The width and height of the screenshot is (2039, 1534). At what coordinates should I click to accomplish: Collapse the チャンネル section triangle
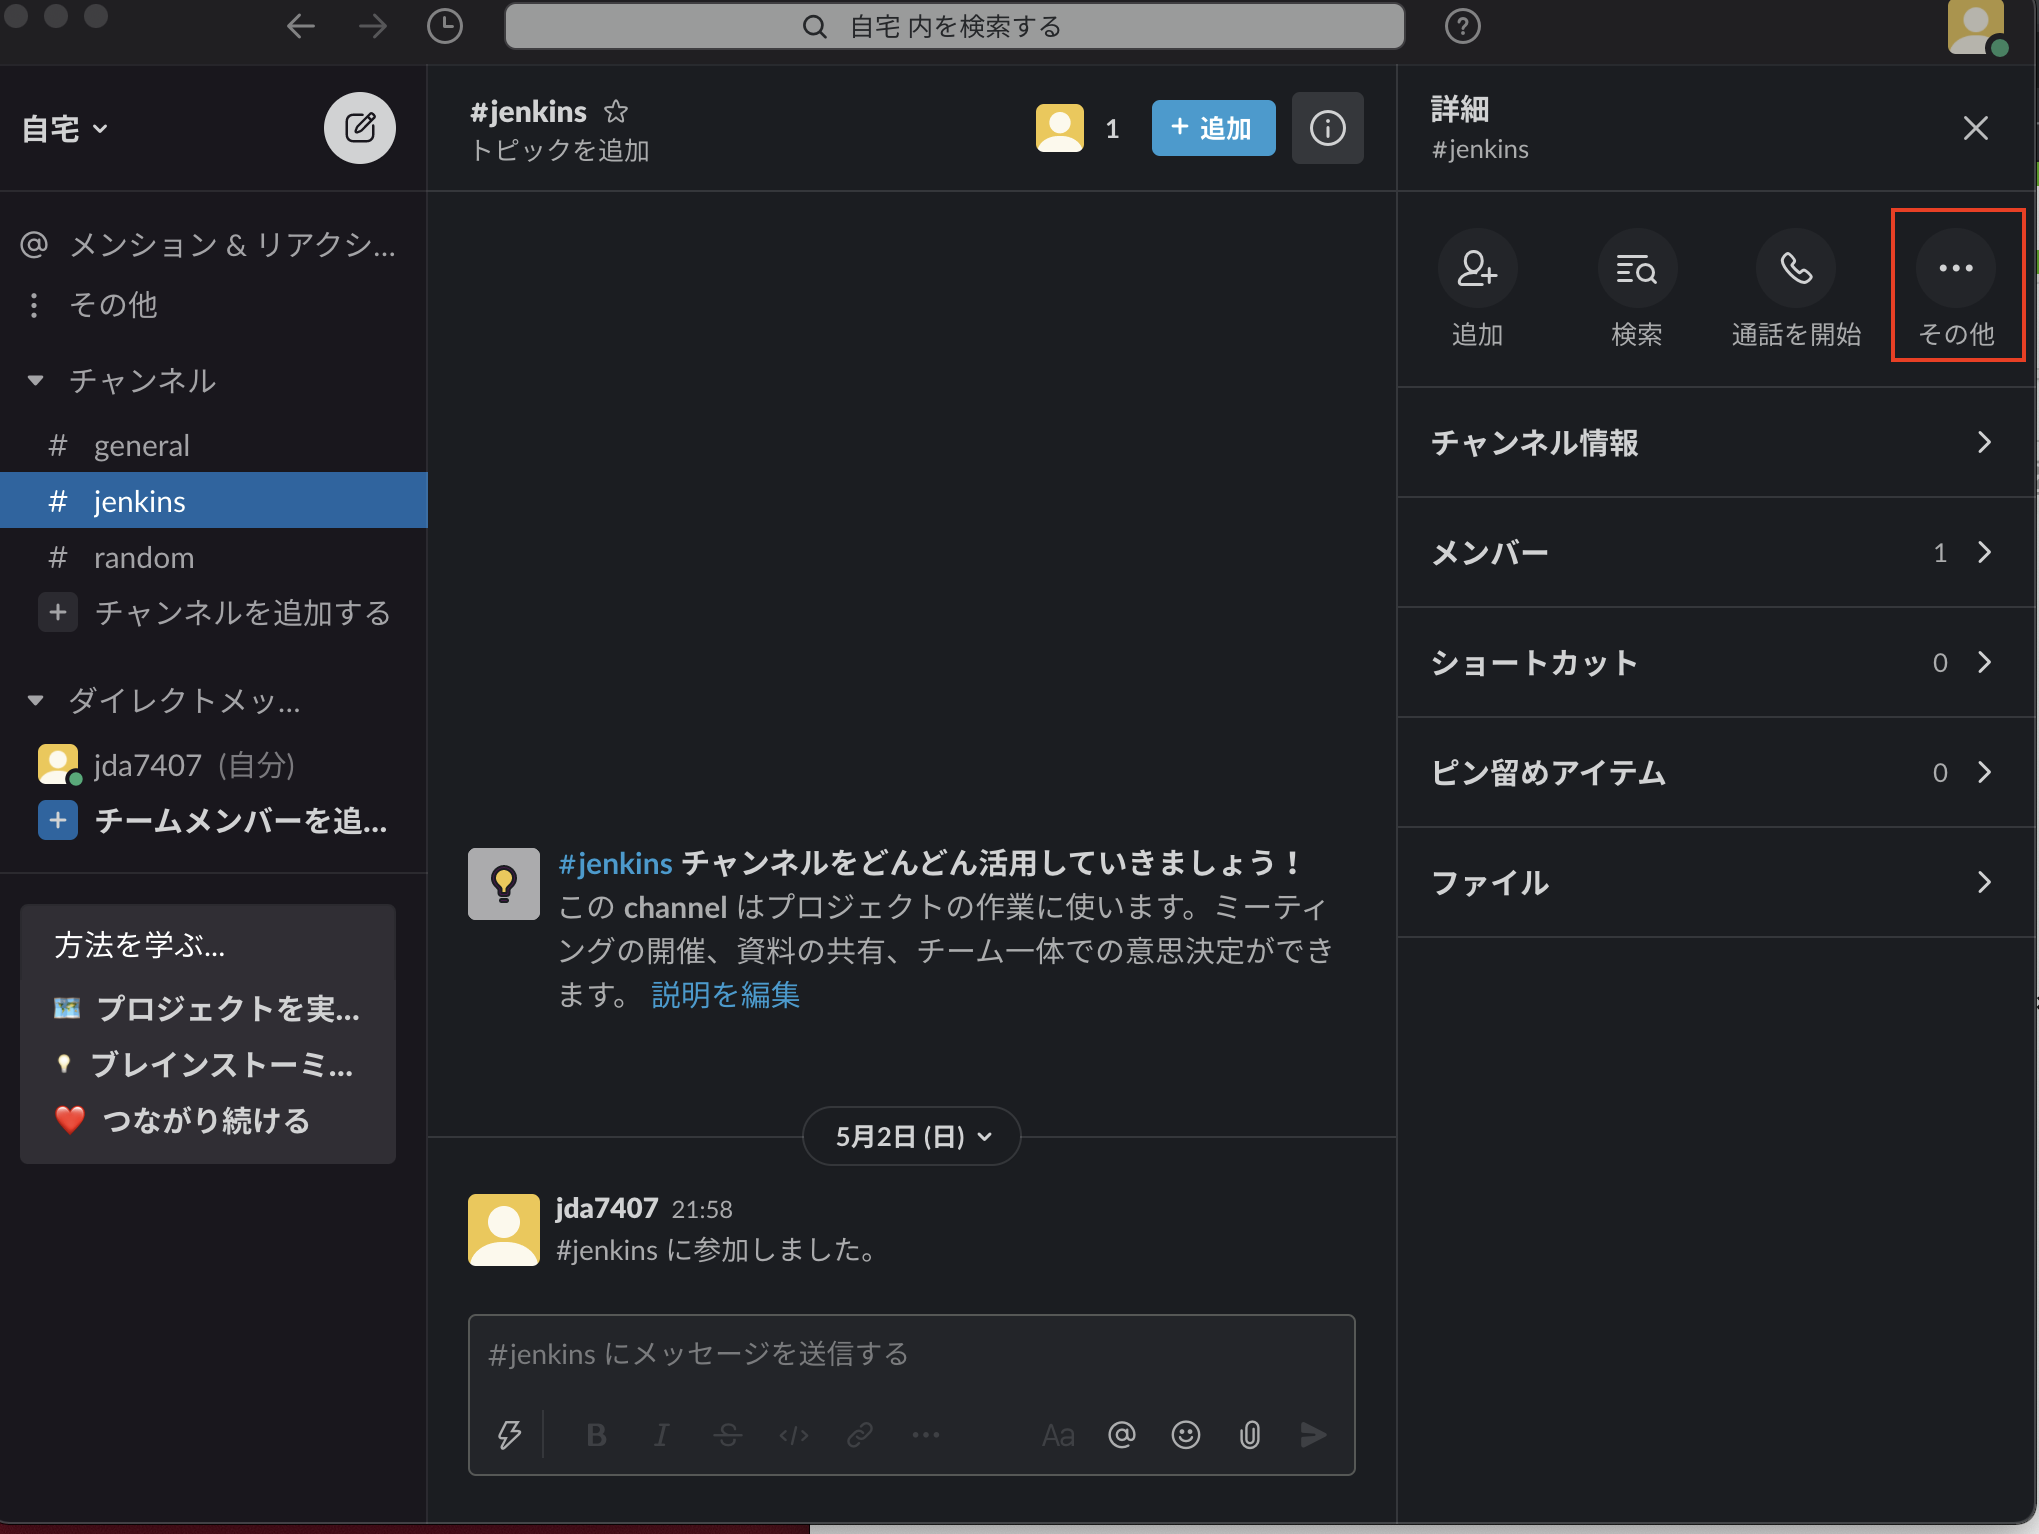tap(35, 381)
